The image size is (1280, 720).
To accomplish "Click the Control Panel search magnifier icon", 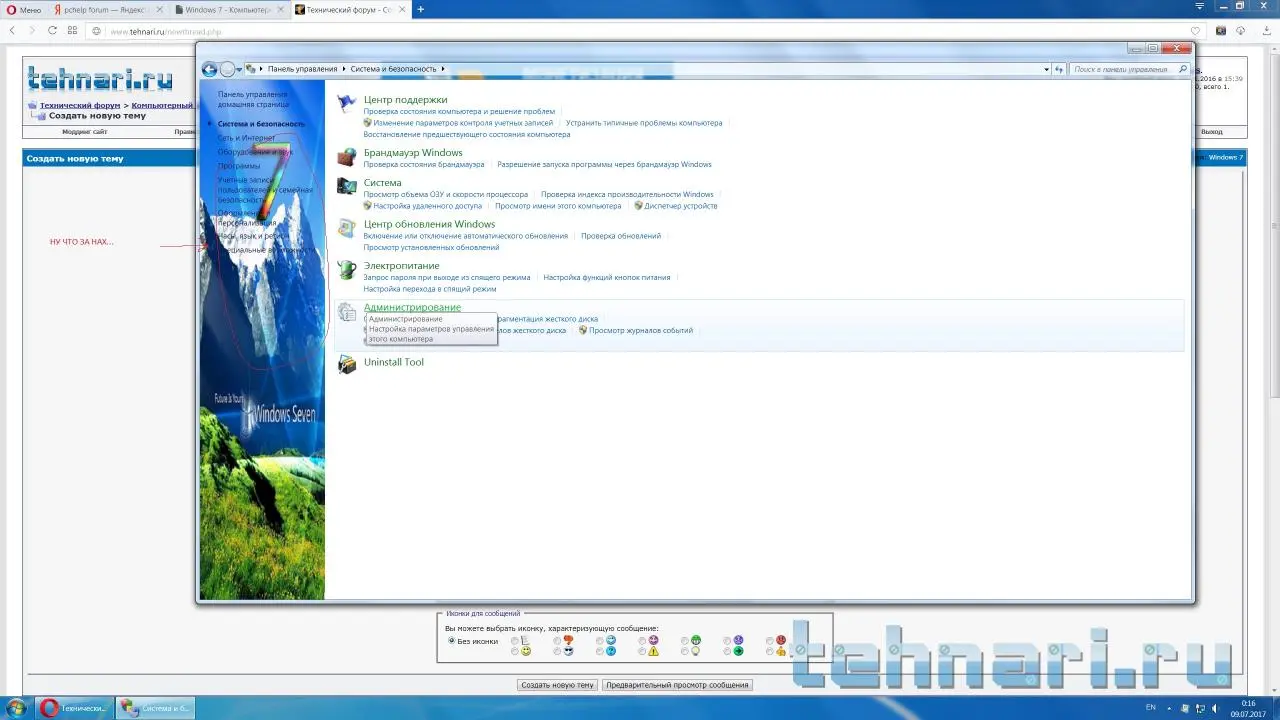I will [1183, 69].
